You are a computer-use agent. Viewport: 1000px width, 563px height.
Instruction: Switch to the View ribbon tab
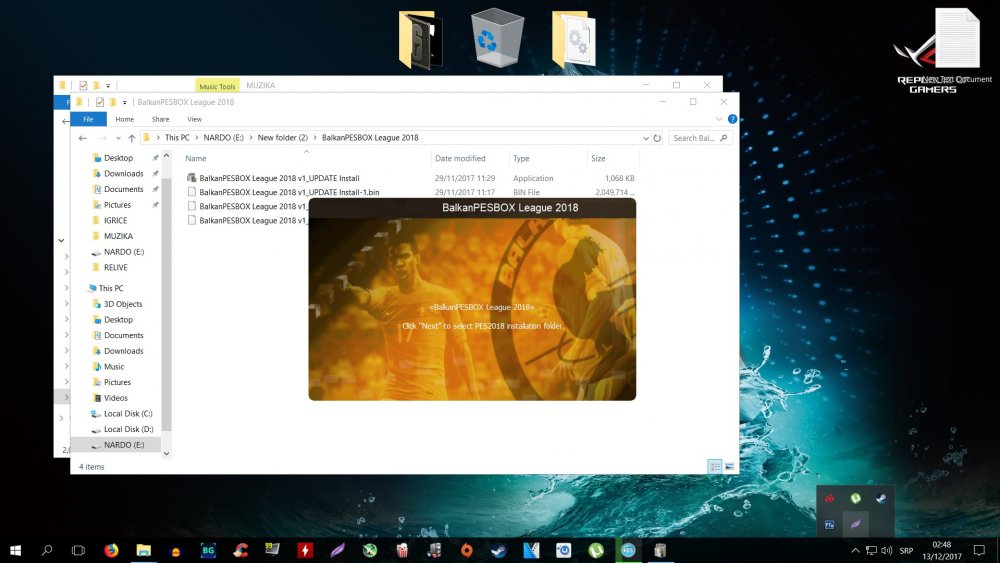point(194,119)
